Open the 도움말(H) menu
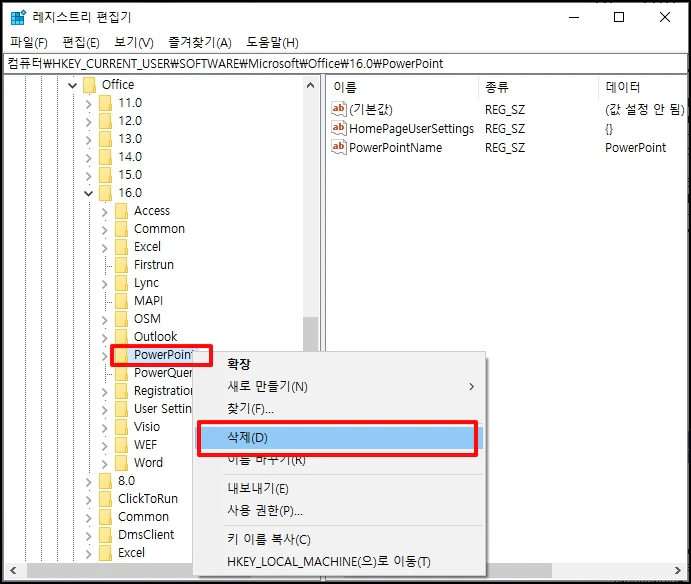This screenshot has height=584, width=691. tap(272, 43)
